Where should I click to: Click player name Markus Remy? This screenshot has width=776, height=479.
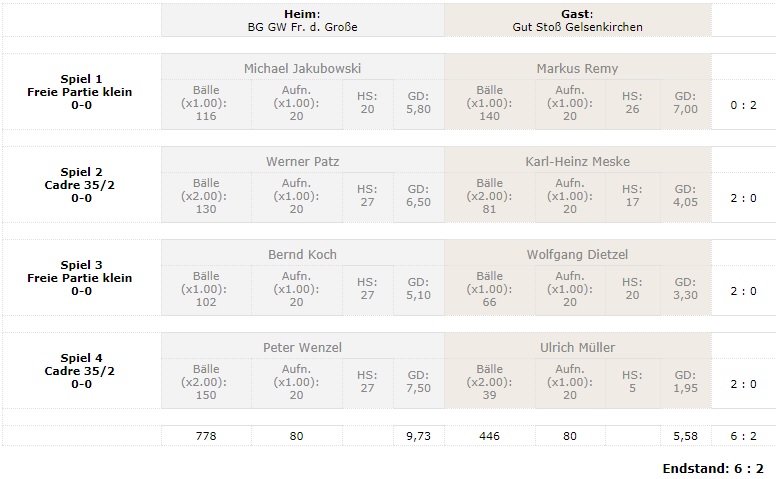[577, 68]
